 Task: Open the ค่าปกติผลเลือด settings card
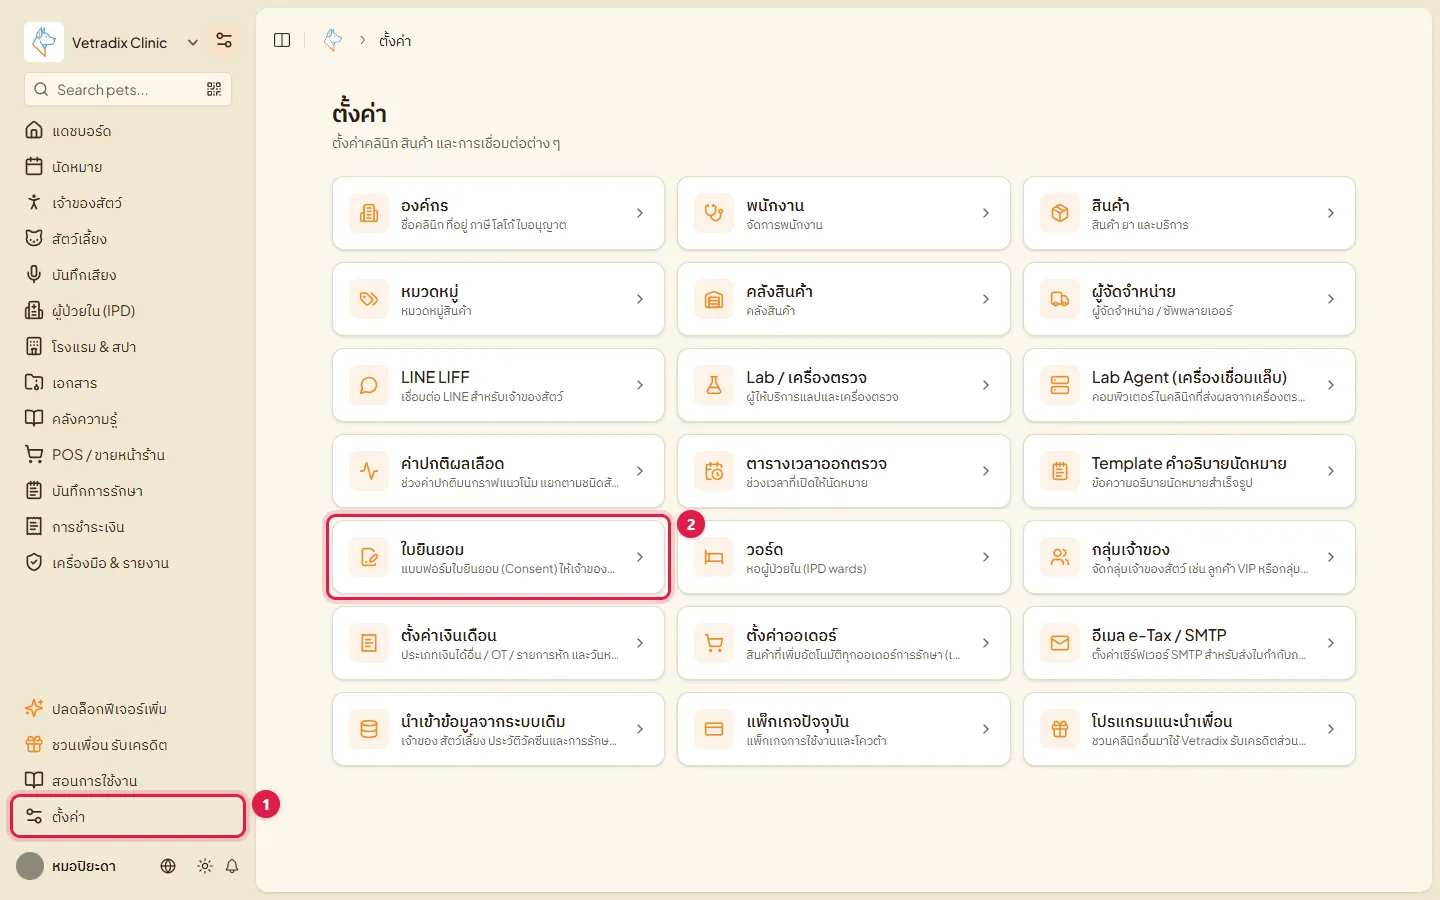498,471
